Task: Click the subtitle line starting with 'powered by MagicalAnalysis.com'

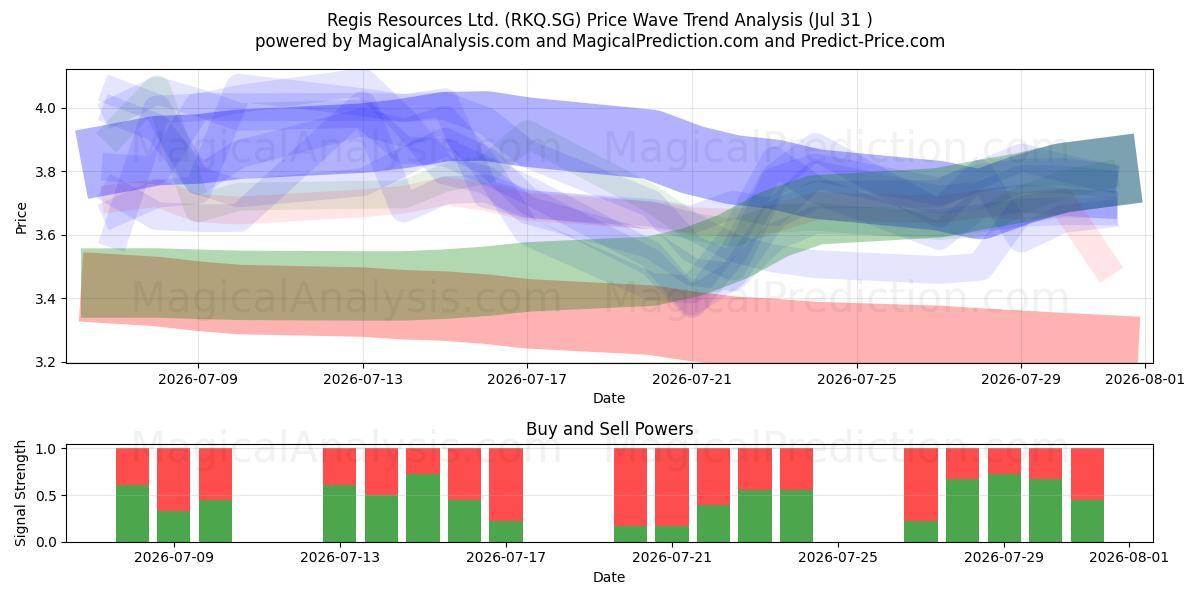Action: pyautogui.click(x=600, y=41)
